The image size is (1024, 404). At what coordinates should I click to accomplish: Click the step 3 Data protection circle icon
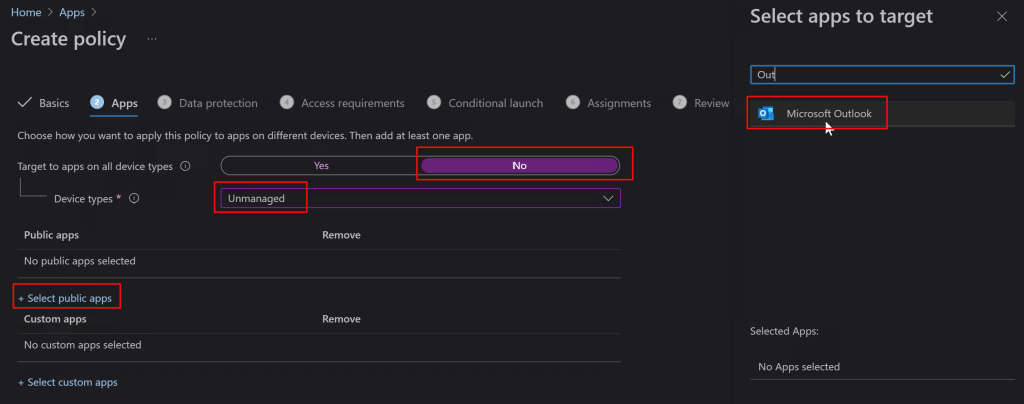164,103
